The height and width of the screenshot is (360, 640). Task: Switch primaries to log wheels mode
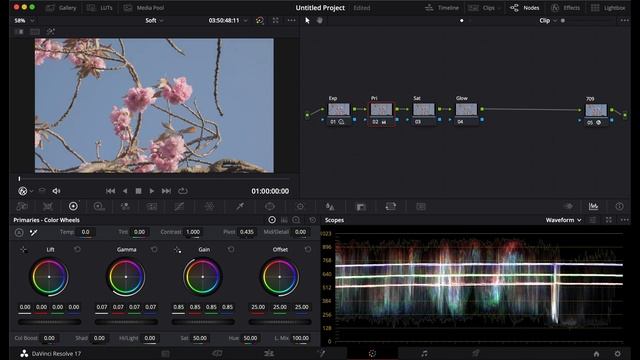[x=296, y=220]
